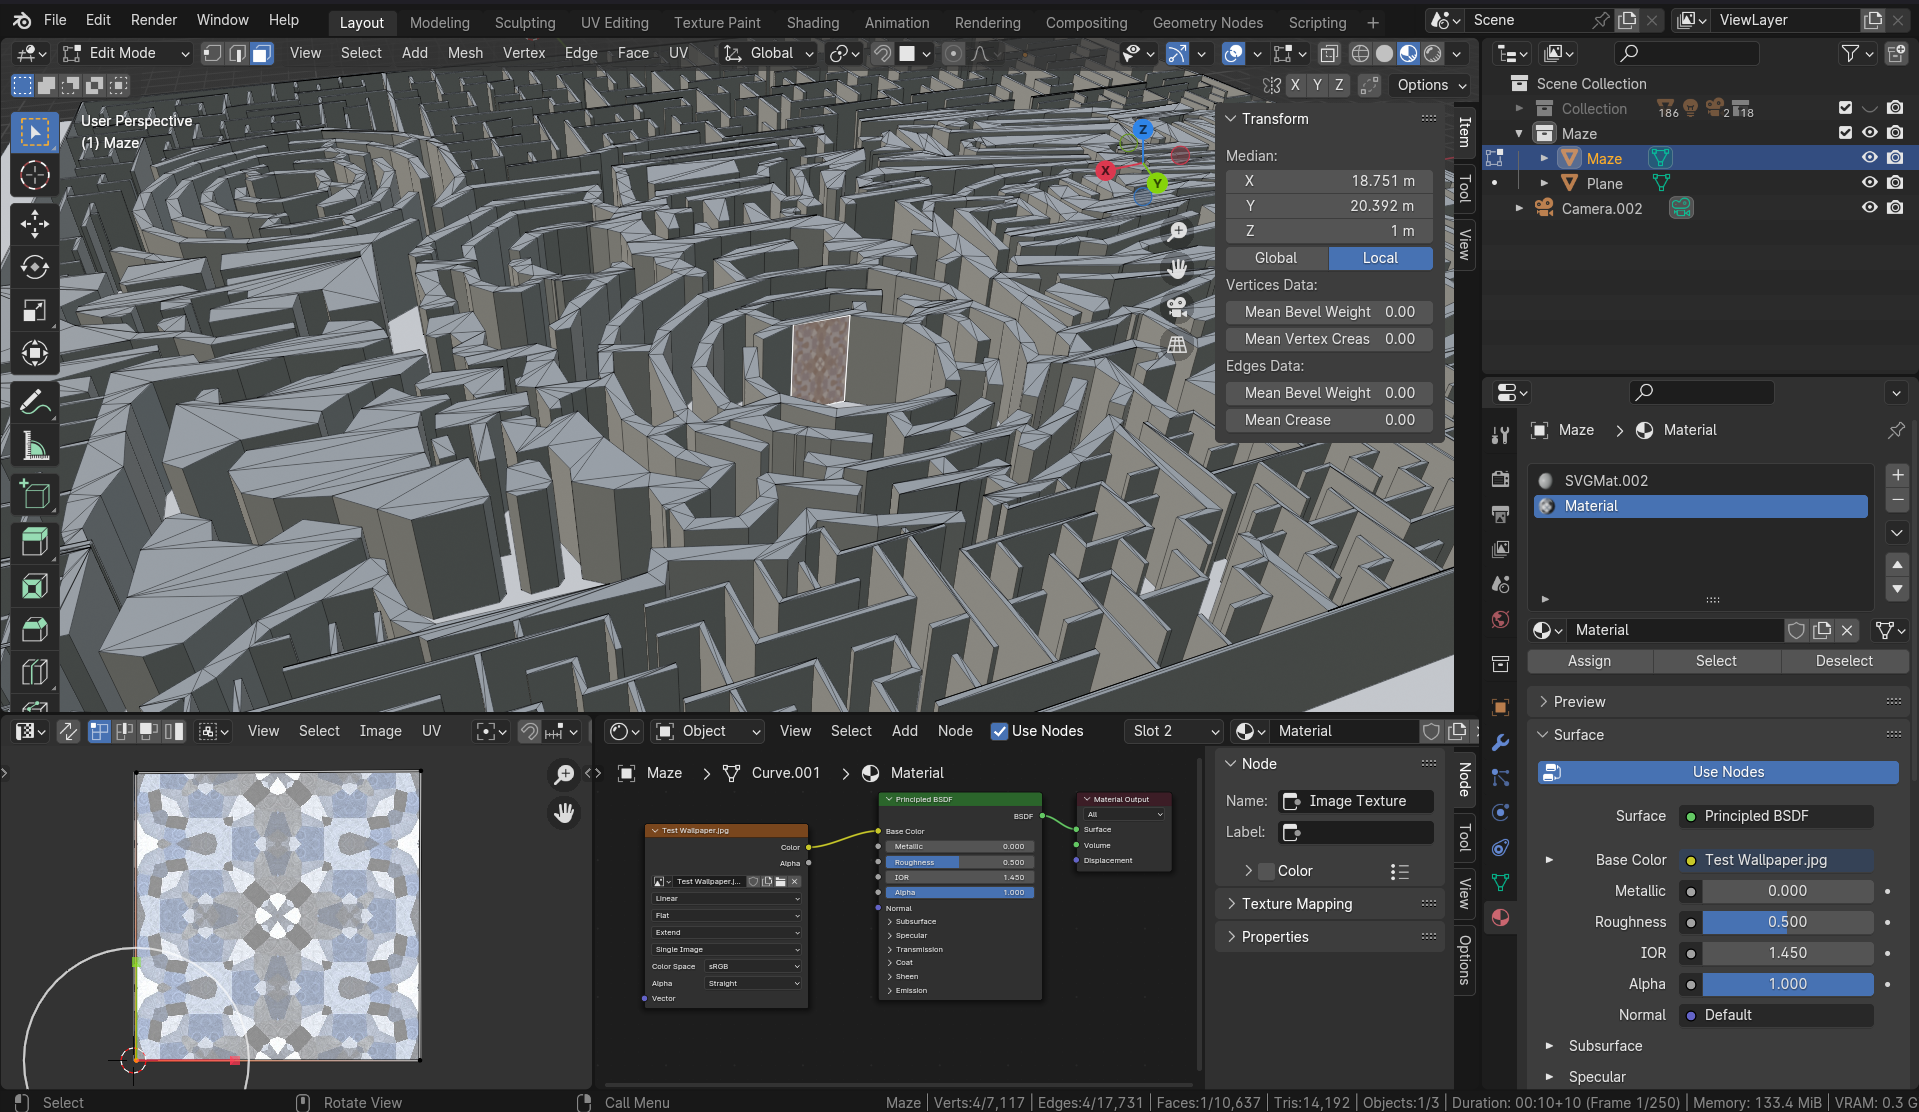Select the Annotate tool
Viewport: 1919px width, 1112px height.
34,403
